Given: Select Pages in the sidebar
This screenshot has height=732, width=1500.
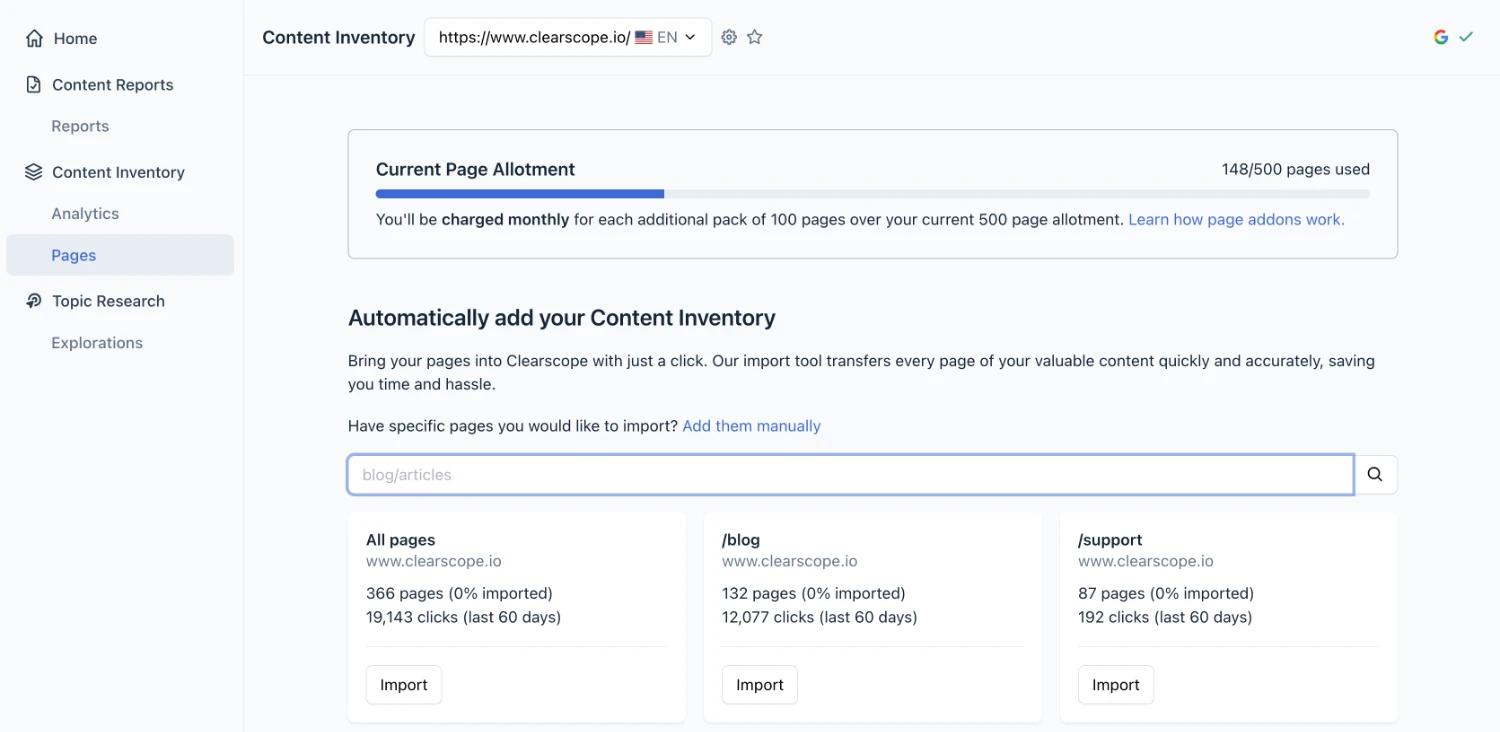Looking at the screenshot, I should pyautogui.click(x=120, y=255).
